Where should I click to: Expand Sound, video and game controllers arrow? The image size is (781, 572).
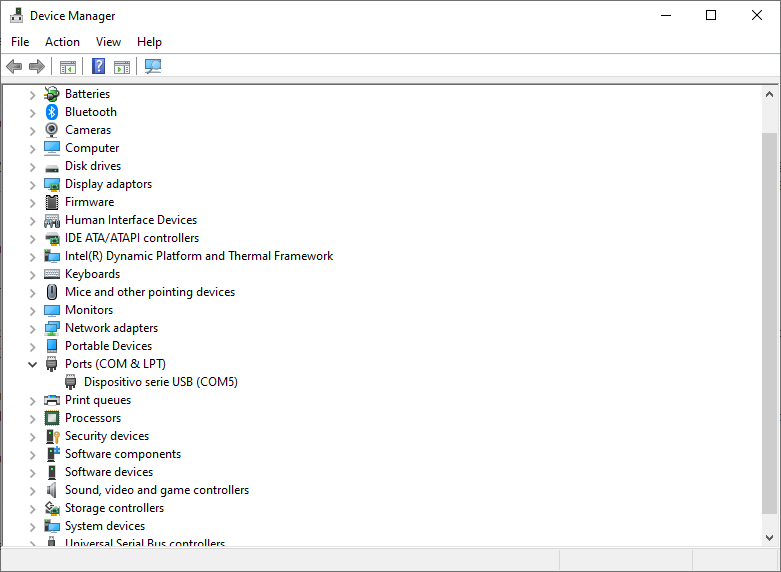click(32, 491)
